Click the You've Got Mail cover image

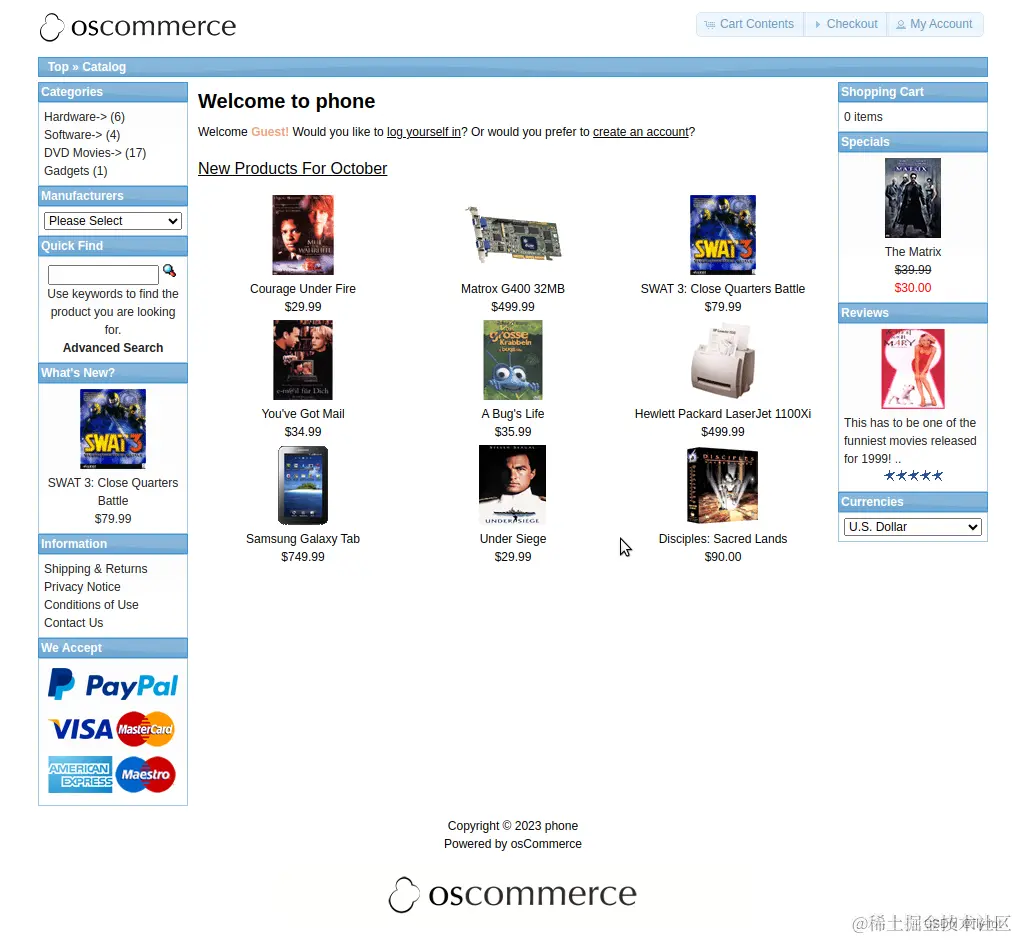[303, 360]
